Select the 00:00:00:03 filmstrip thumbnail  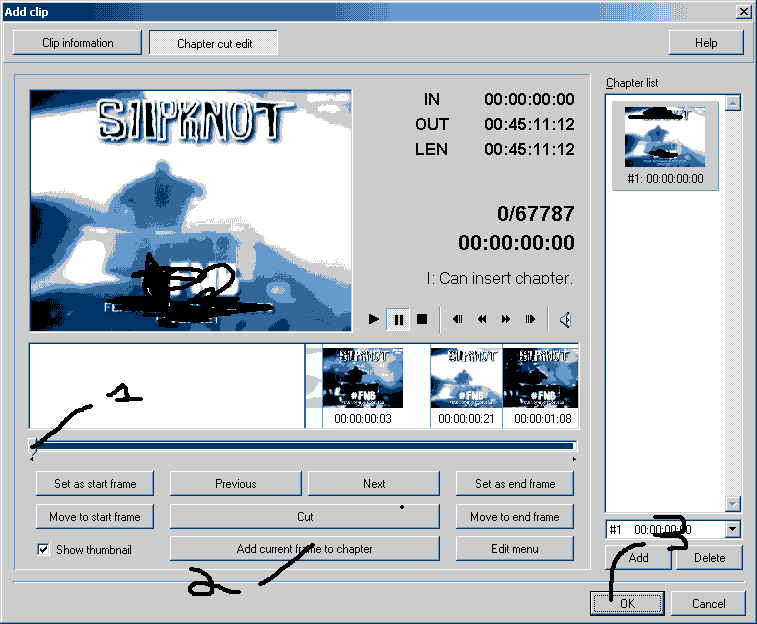tap(363, 386)
